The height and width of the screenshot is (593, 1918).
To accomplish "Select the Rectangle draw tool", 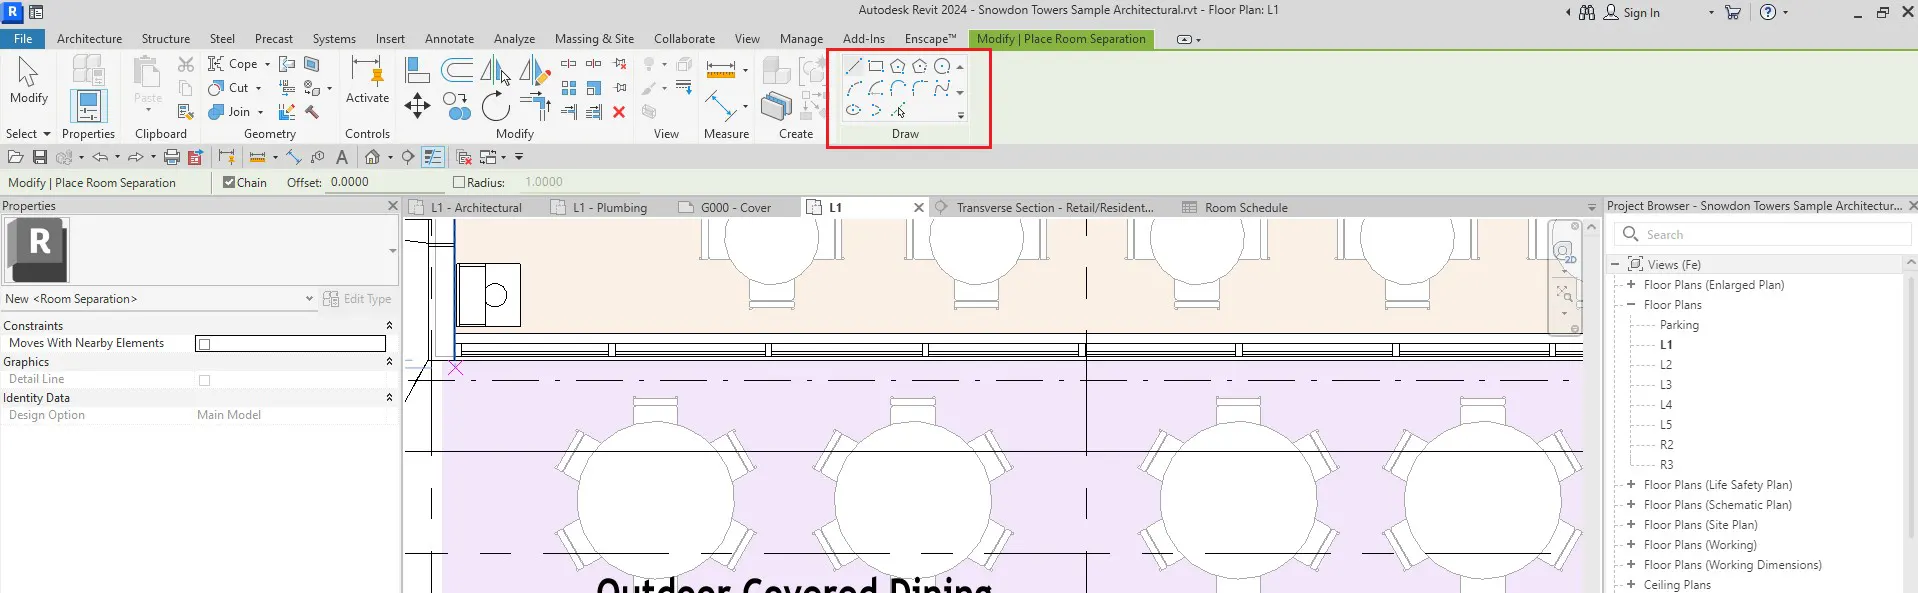I will [875, 66].
